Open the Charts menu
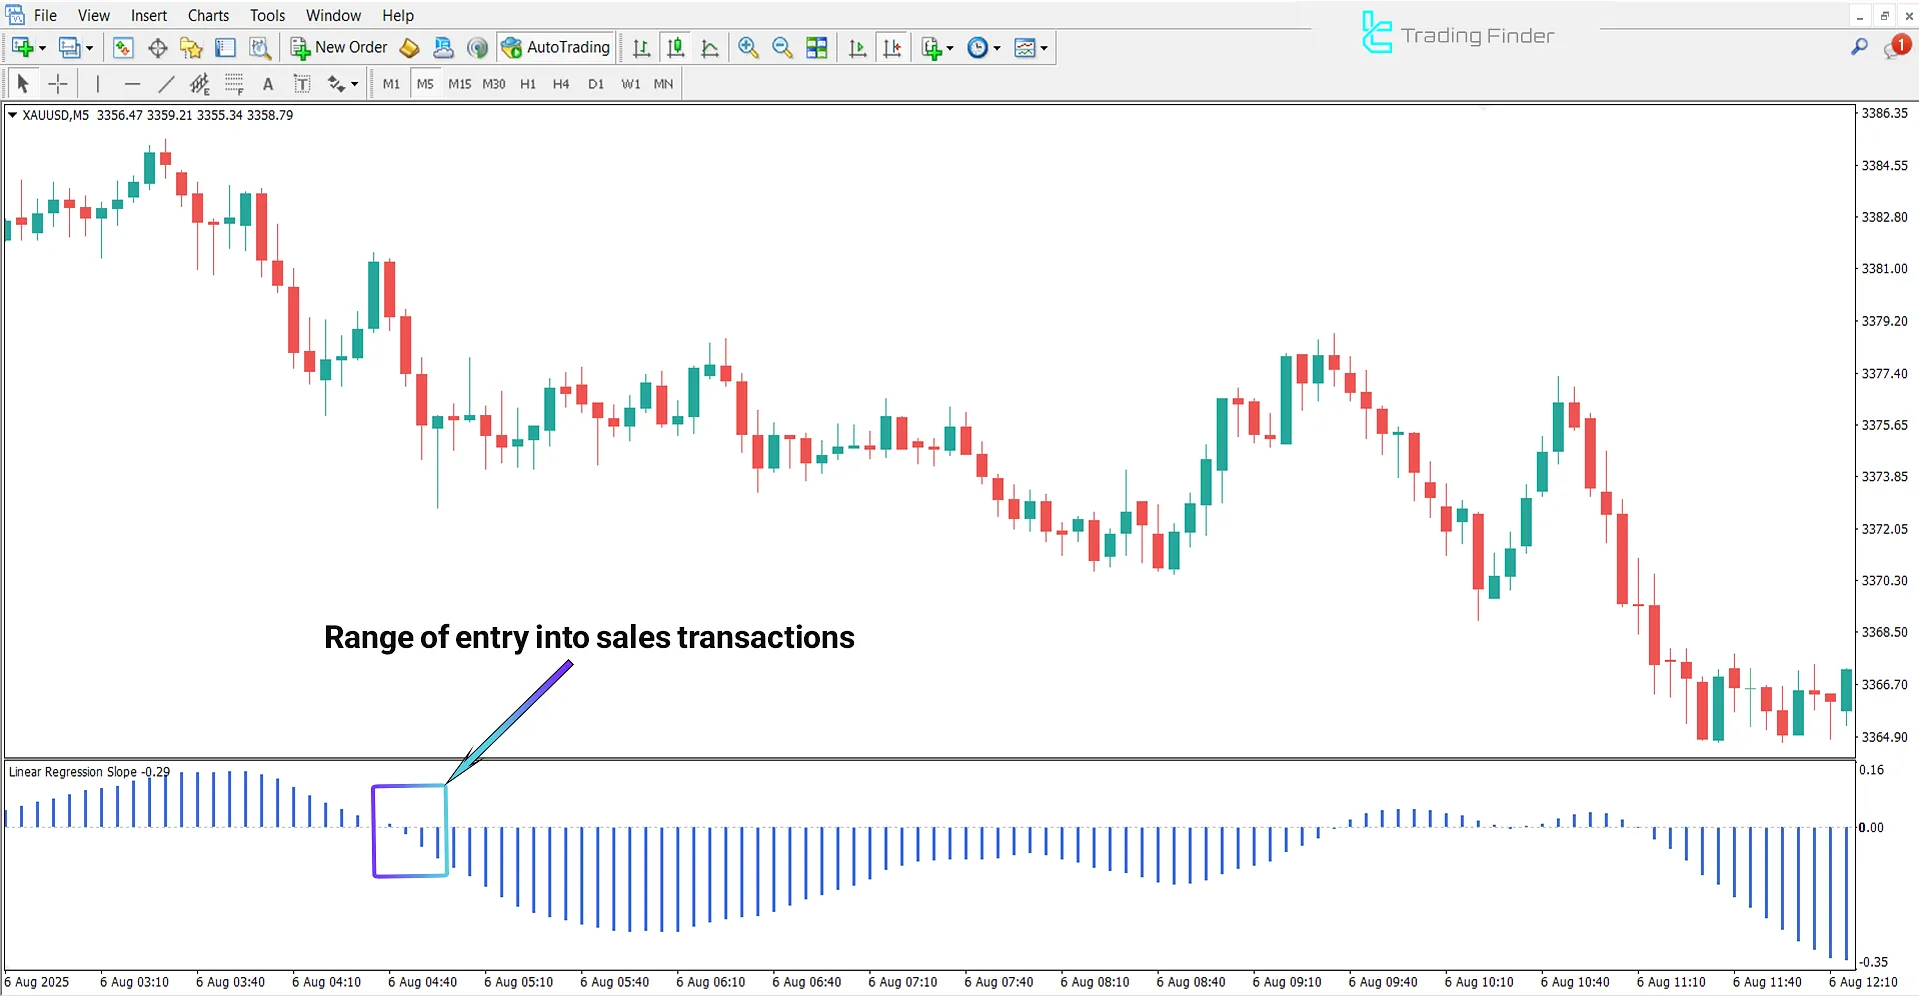The image size is (1919, 996). pyautogui.click(x=207, y=15)
